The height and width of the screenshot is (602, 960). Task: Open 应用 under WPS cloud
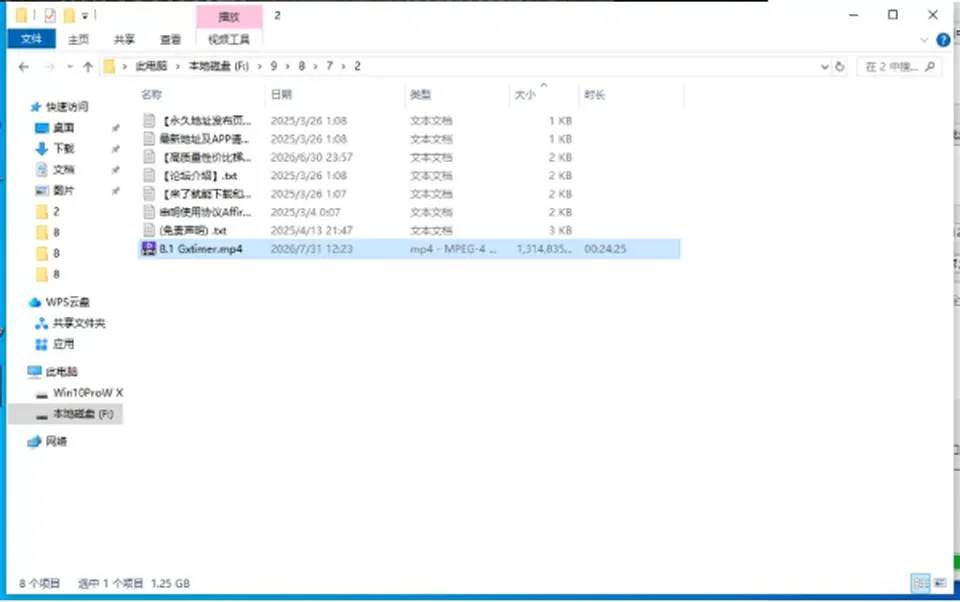[x=55, y=344]
